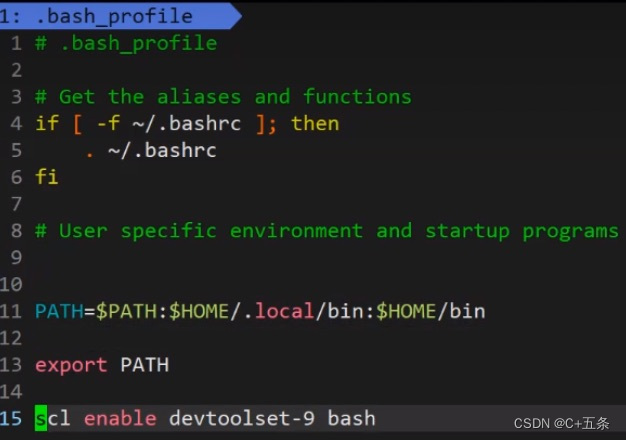The image size is (626, 440).
Task: Click the '-f' test flag on line 4
Action: pos(108,124)
